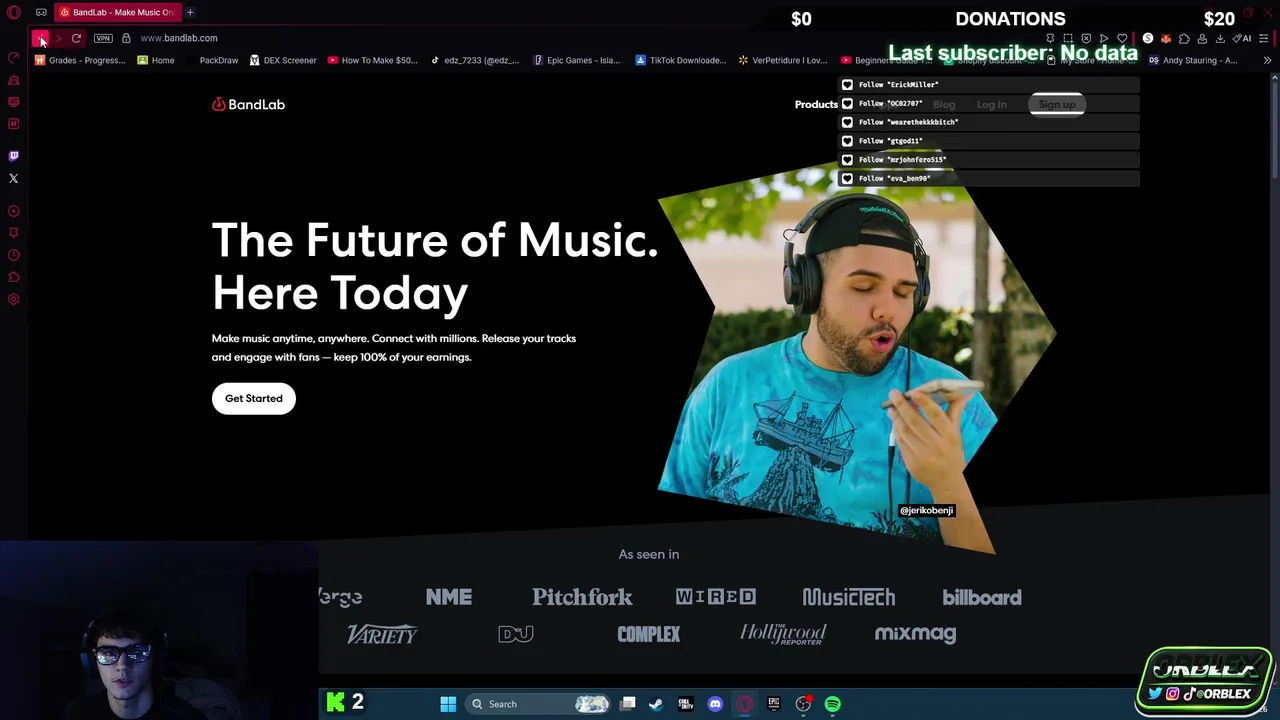
Task: Click the Sign up button
Action: (1057, 104)
